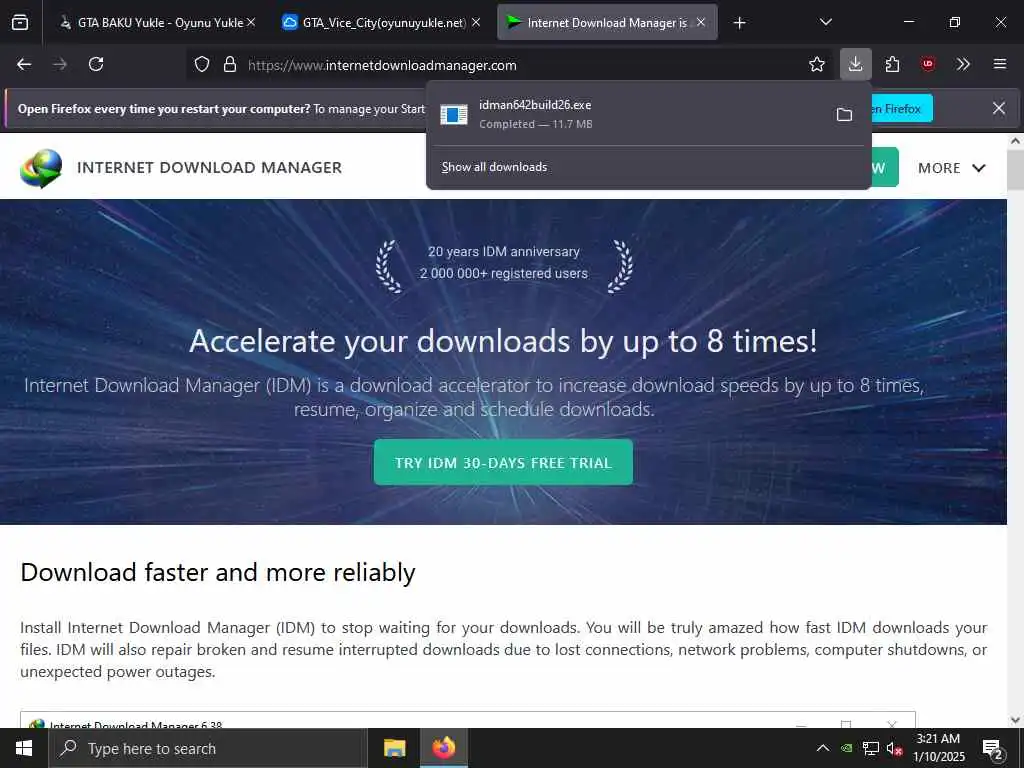Dismiss the Open Firefox startup notification

pyautogui.click(x=999, y=108)
